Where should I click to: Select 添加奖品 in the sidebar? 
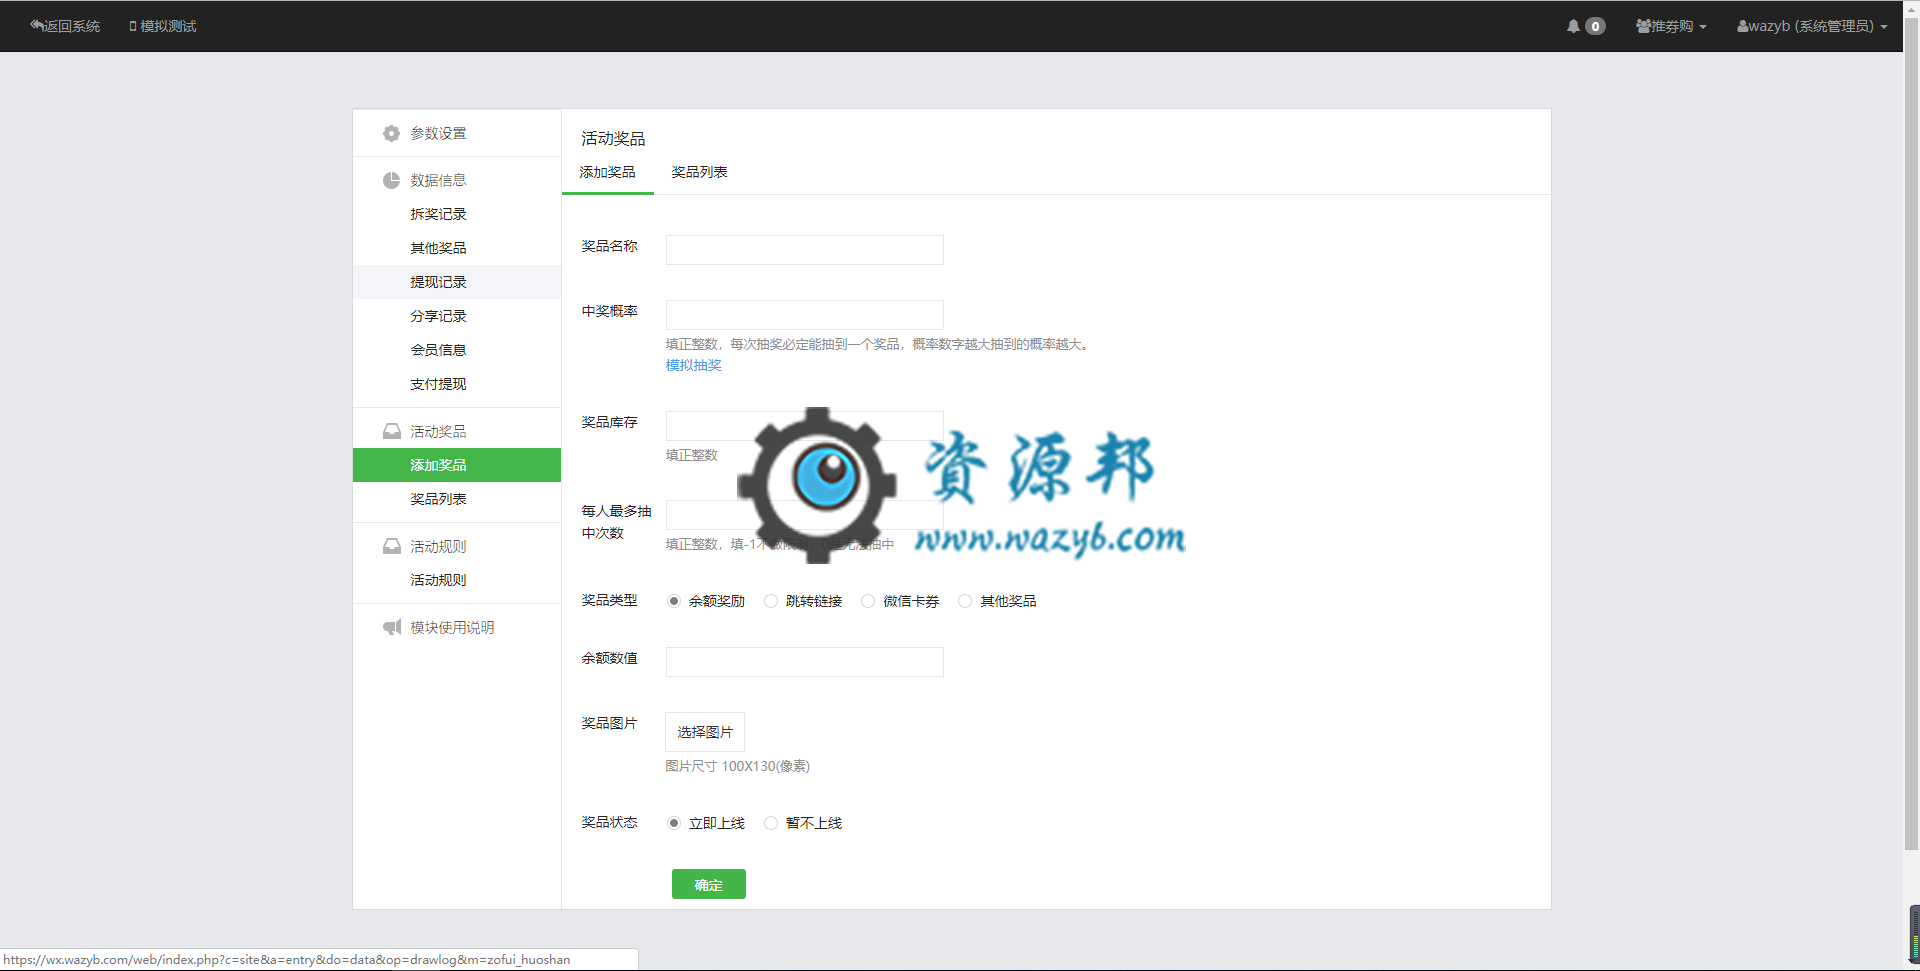(x=457, y=465)
